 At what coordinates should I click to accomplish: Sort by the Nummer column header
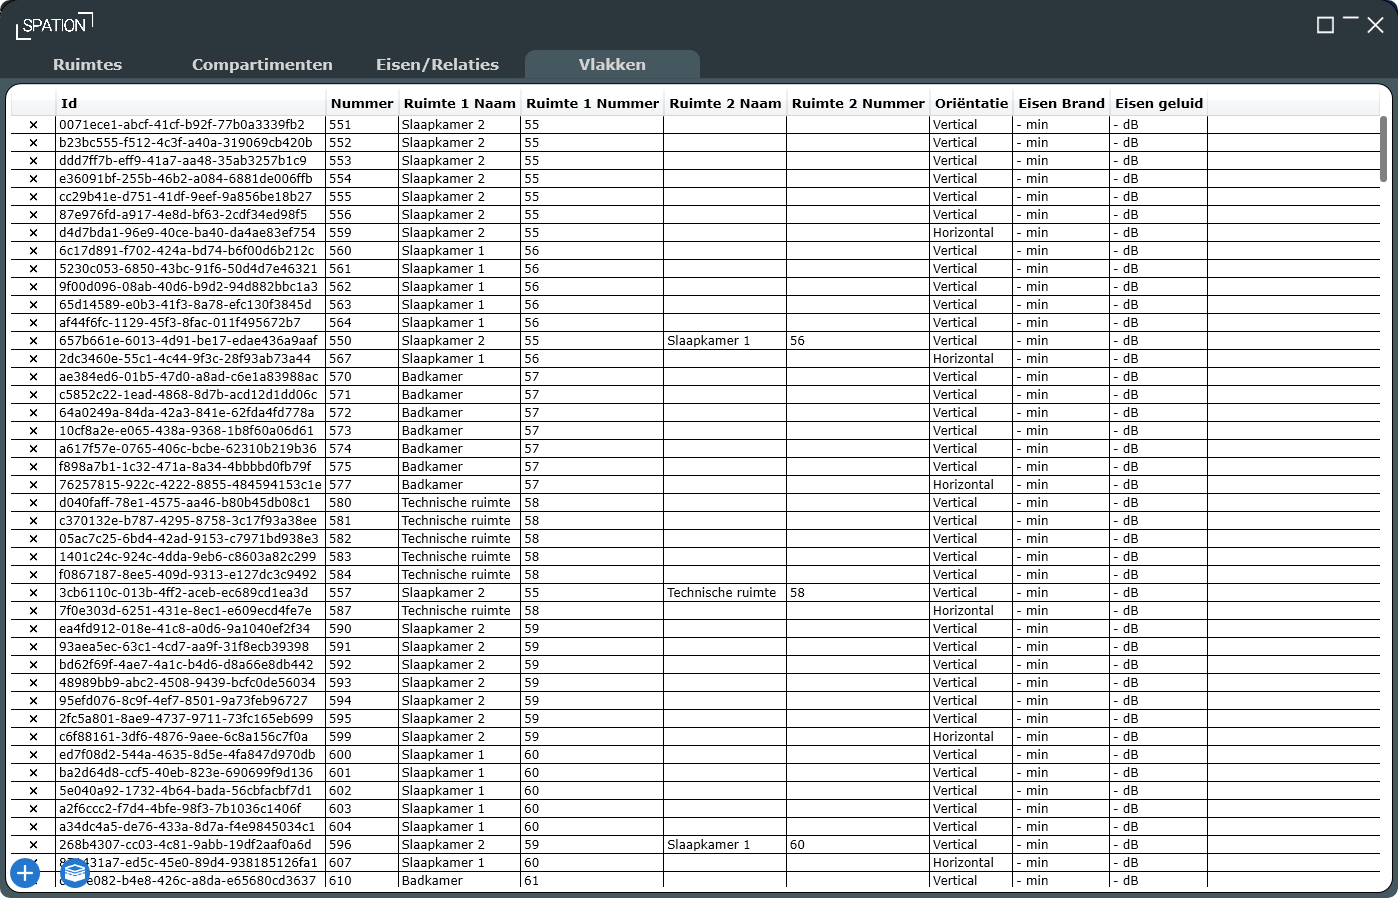(362, 103)
